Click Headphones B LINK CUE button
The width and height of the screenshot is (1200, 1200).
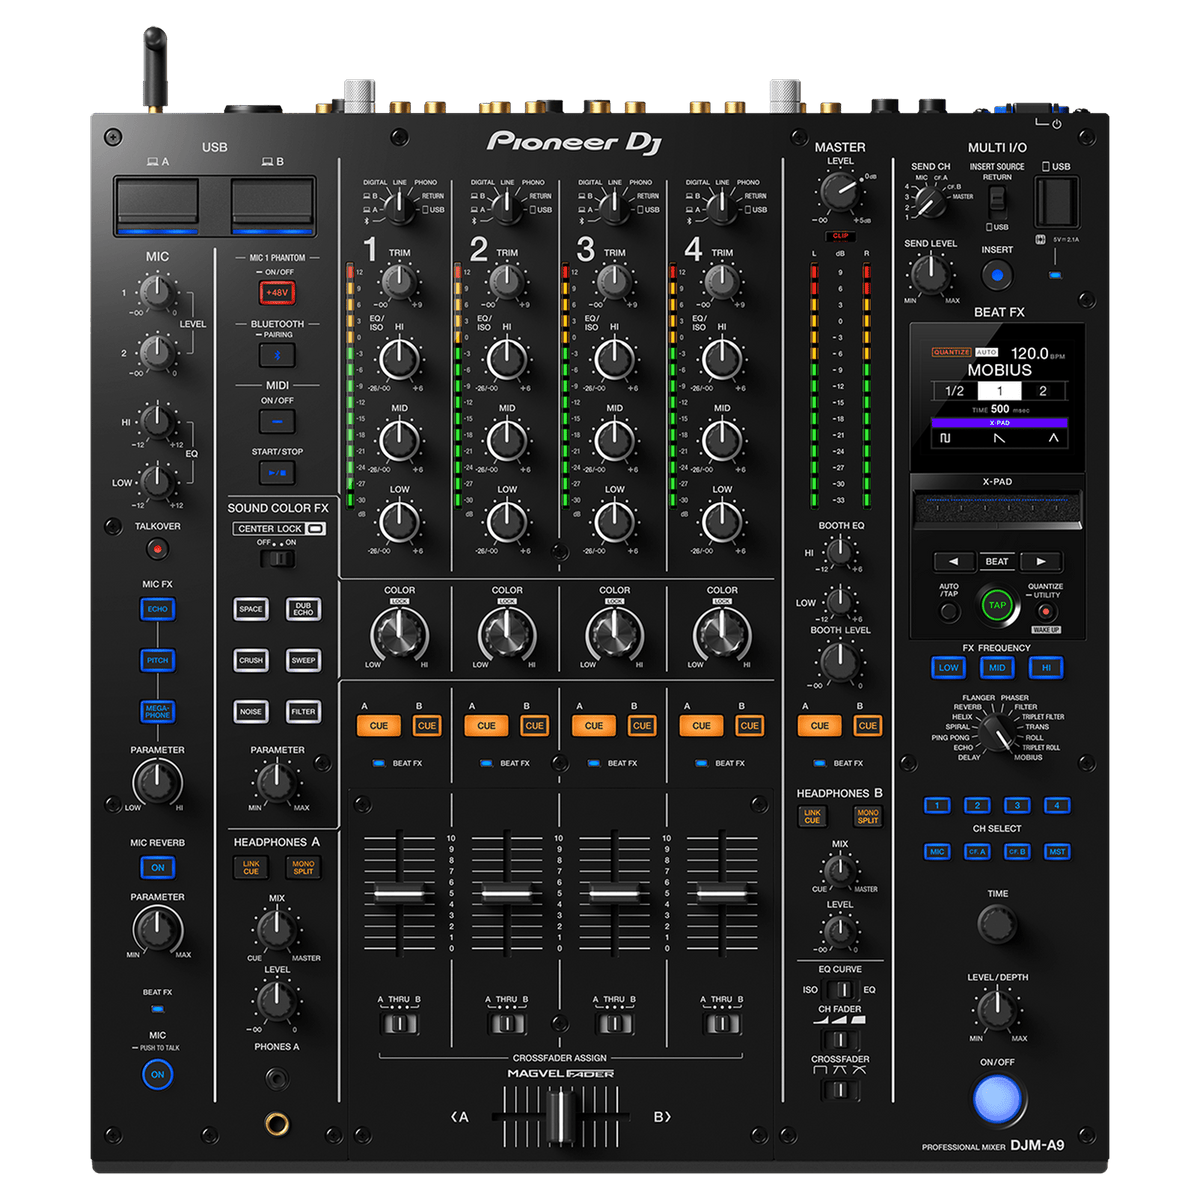[812, 817]
